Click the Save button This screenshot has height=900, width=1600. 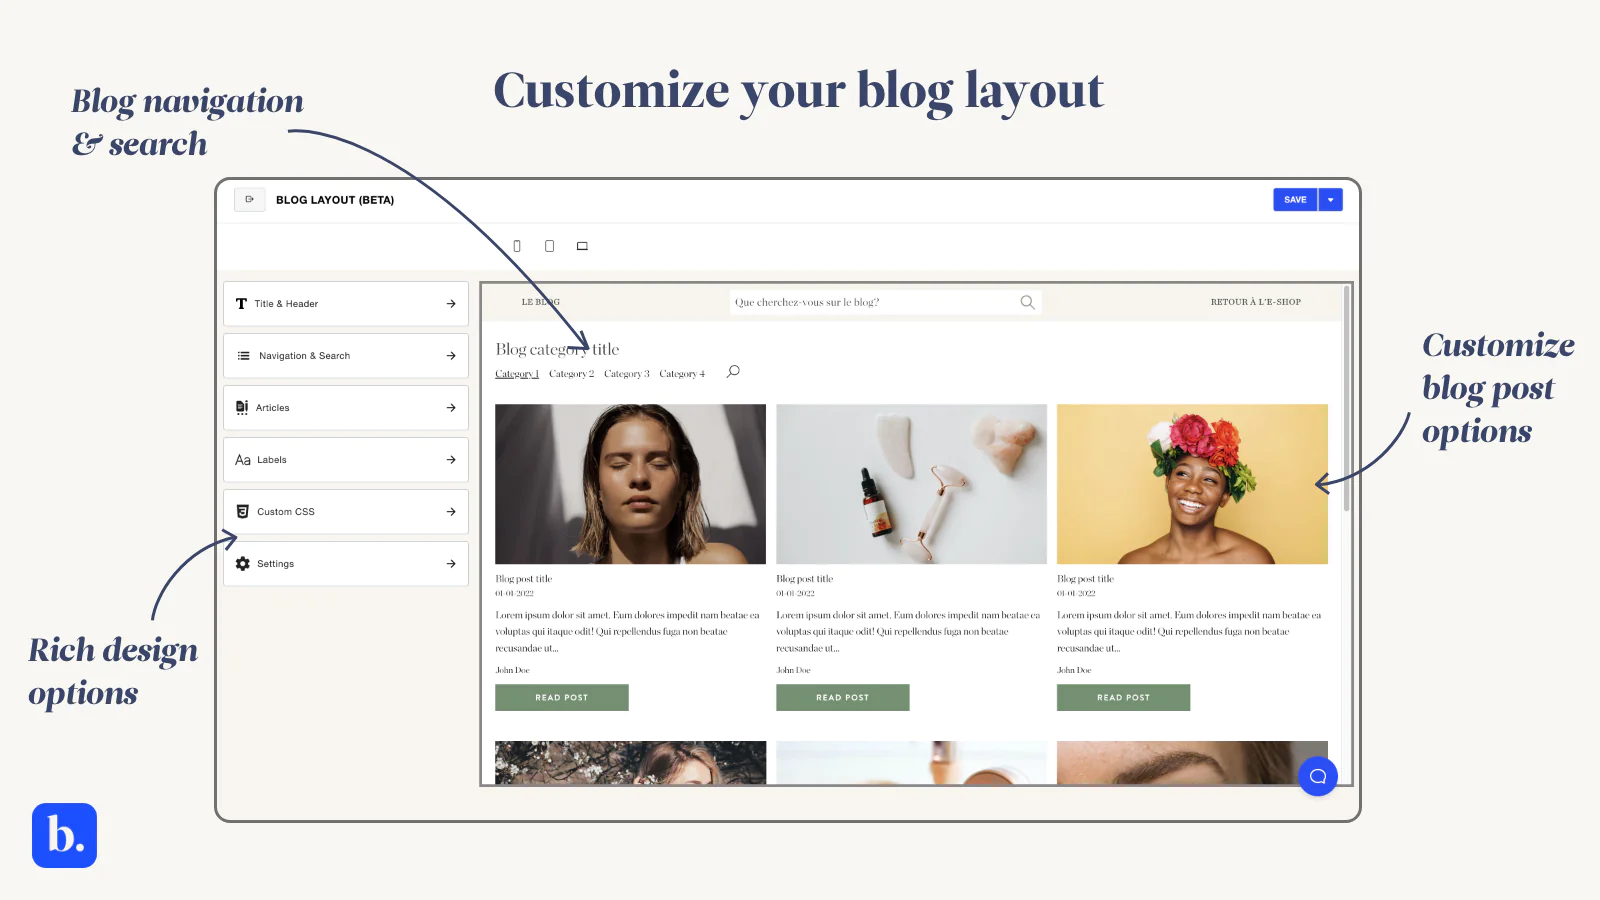pos(1295,200)
